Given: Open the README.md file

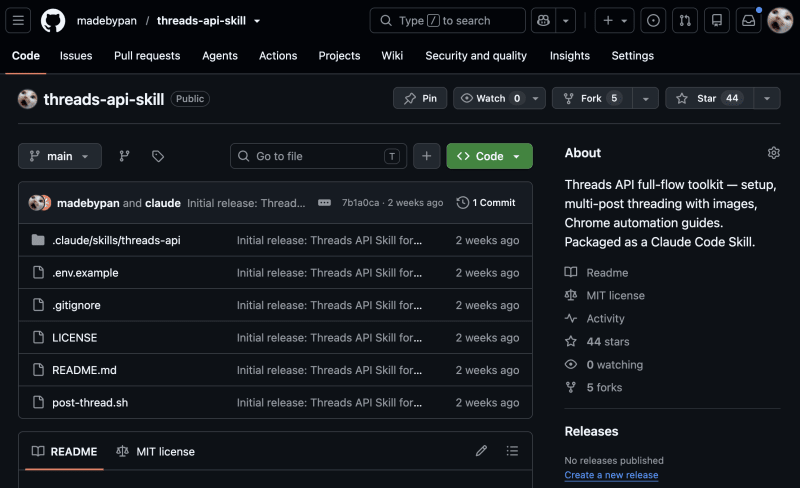Looking at the screenshot, I should (84, 370).
